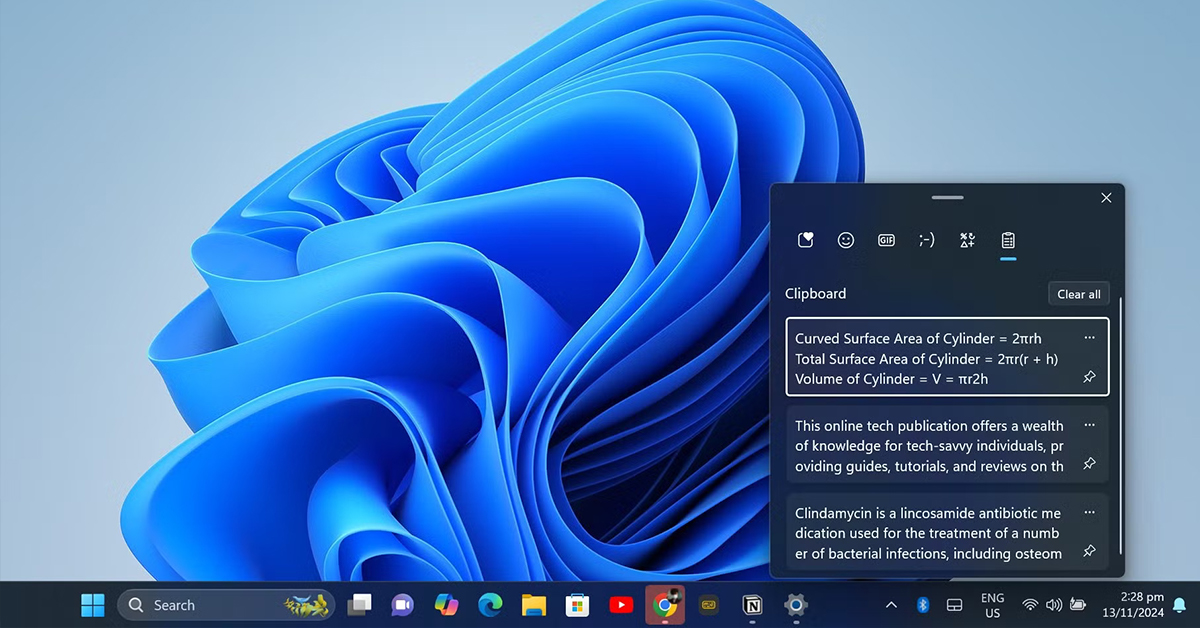This screenshot has height=628, width=1200.
Task: Open Microsoft Copilot from the taskbar
Action: 446,605
